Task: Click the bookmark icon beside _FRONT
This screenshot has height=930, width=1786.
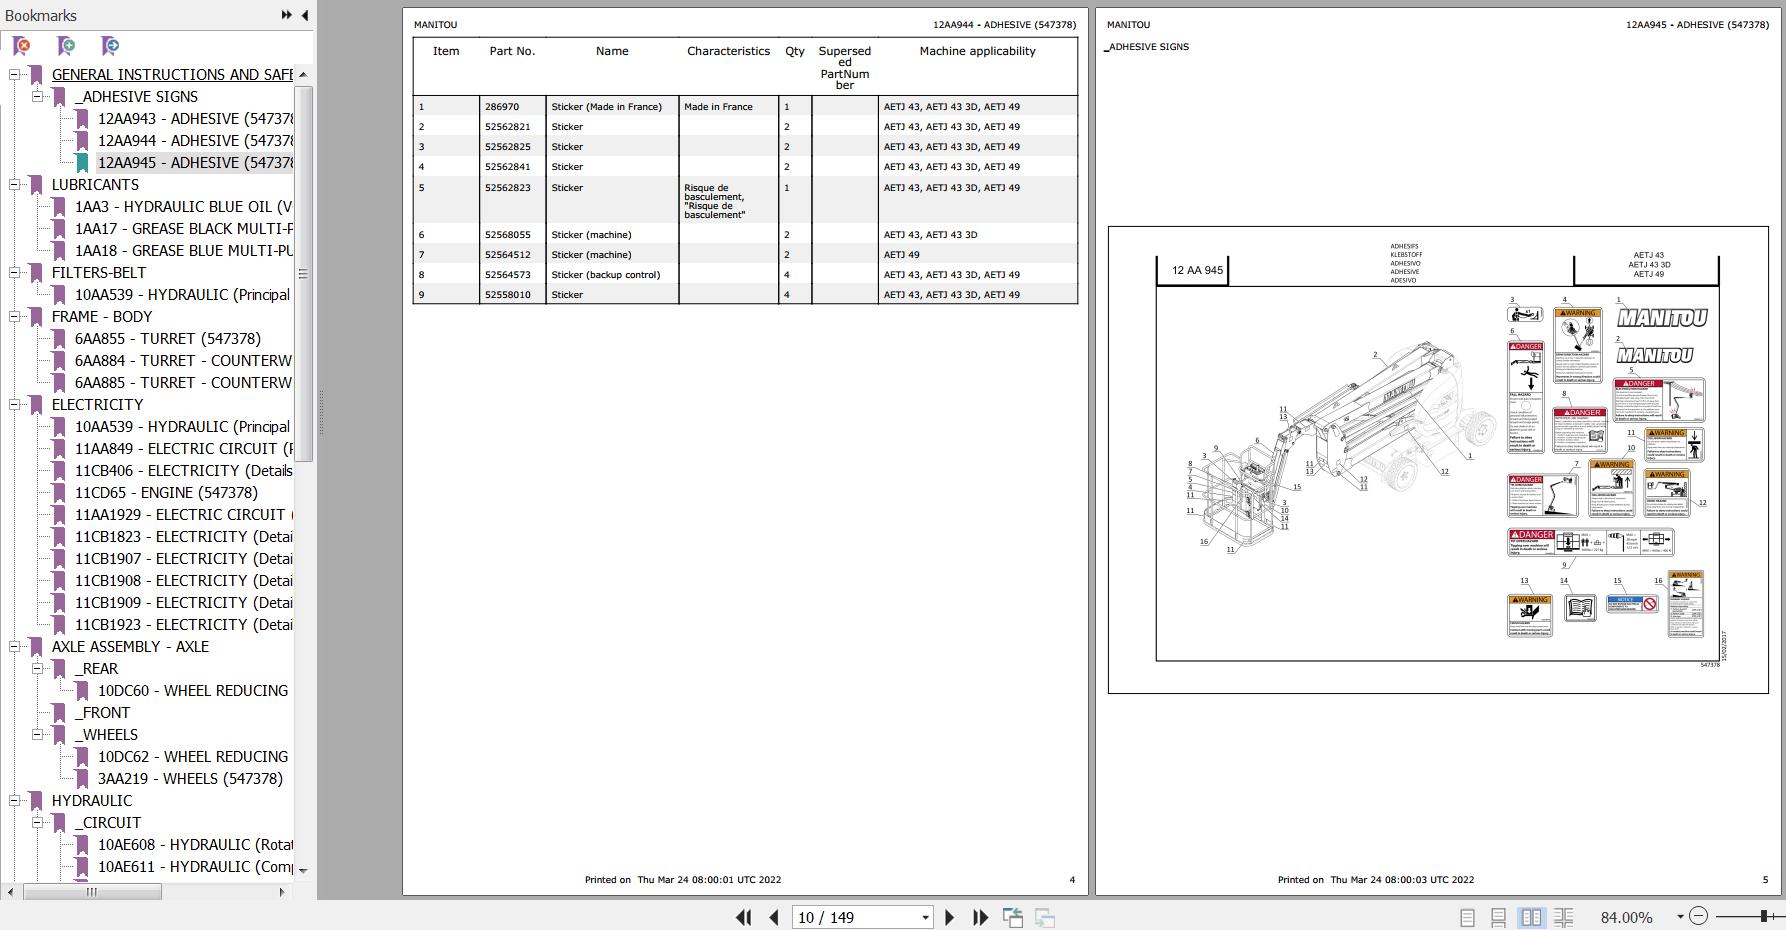Action: (x=59, y=713)
